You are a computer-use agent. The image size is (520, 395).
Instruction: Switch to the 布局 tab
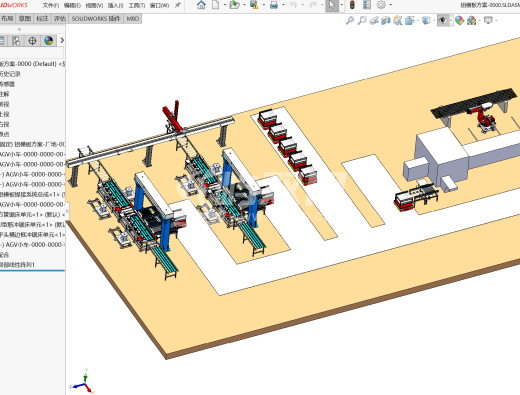tap(7, 19)
